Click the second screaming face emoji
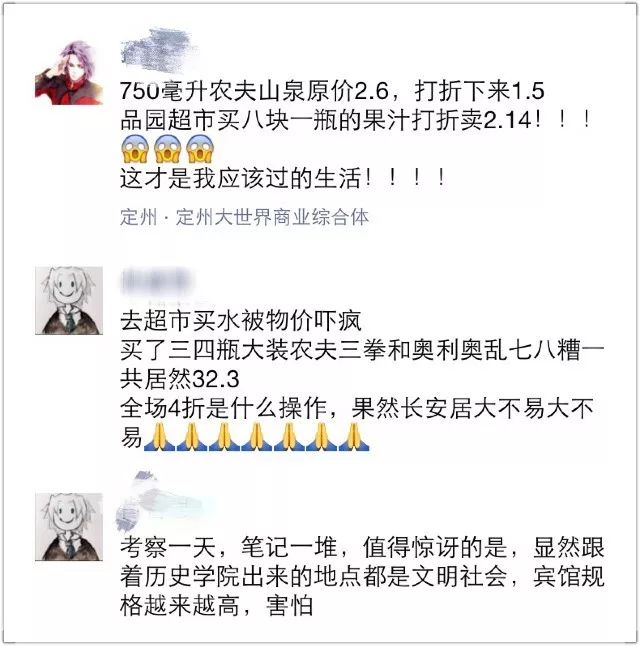640x646 pixels. pos(167,149)
